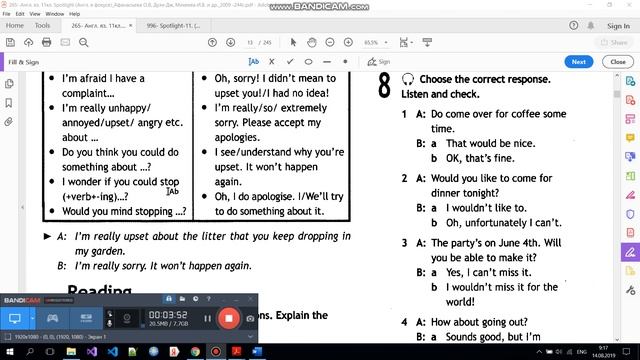The width and height of the screenshot is (640, 360).
Task: Open the File menu
Action: pyautogui.click(x=7, y=13)
